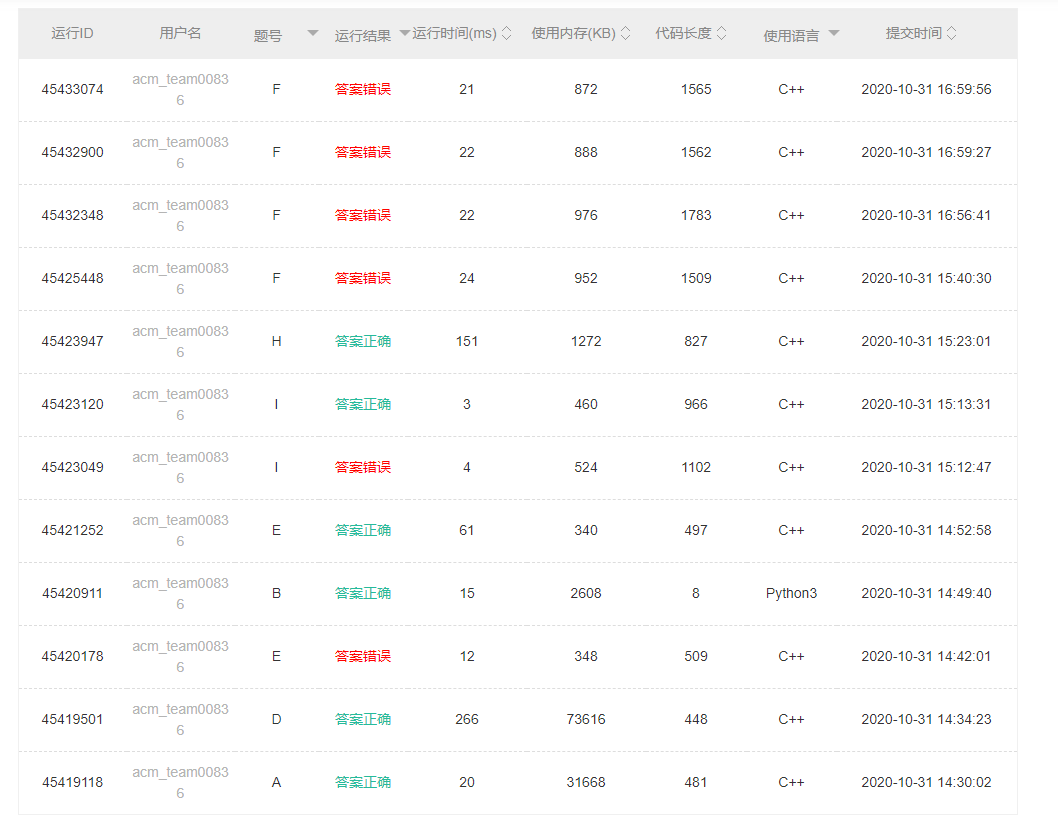Click the sort icon next to 使用内存(KB)

click(625, 33)
